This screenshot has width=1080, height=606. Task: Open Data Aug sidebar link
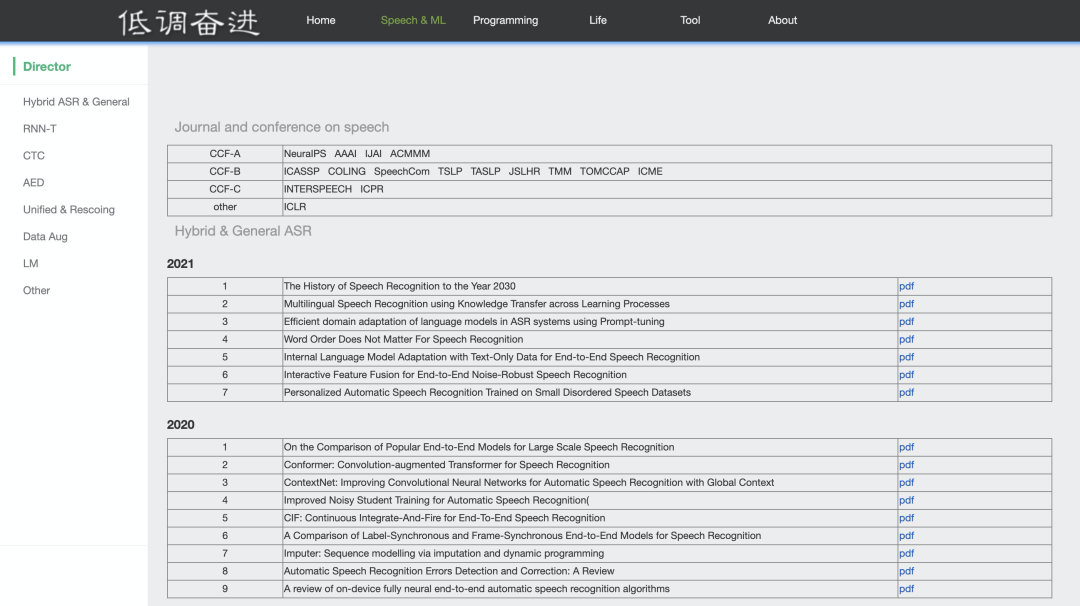click(x=45, y=236)
